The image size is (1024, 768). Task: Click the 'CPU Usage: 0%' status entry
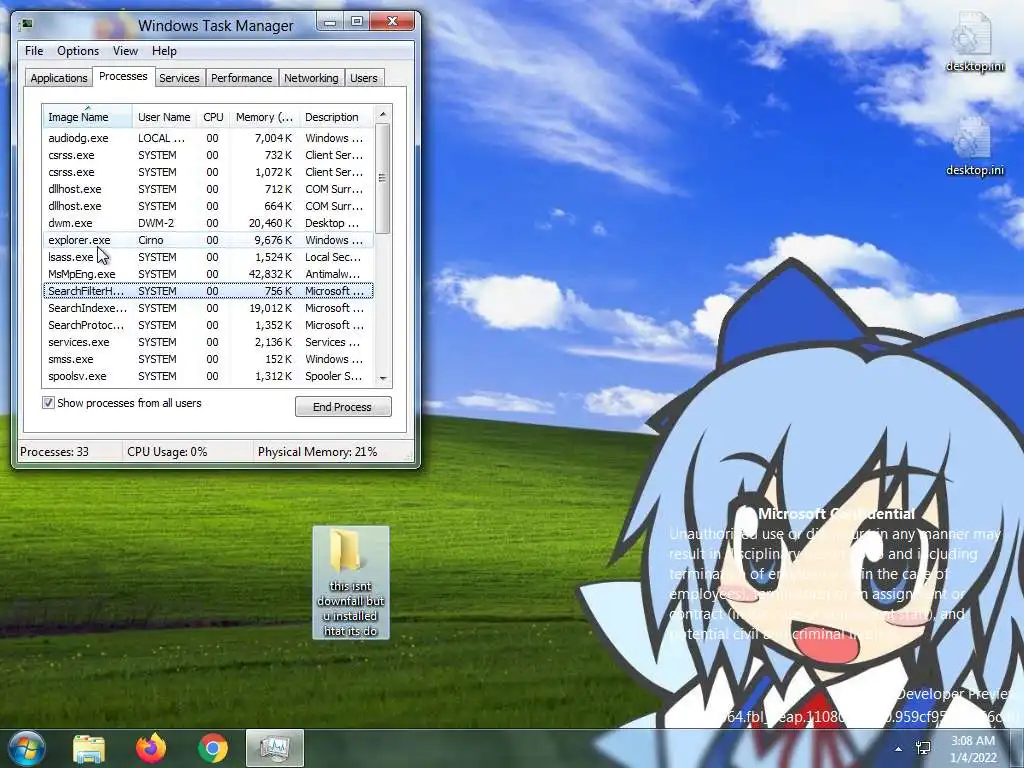[x=167, y=451]
